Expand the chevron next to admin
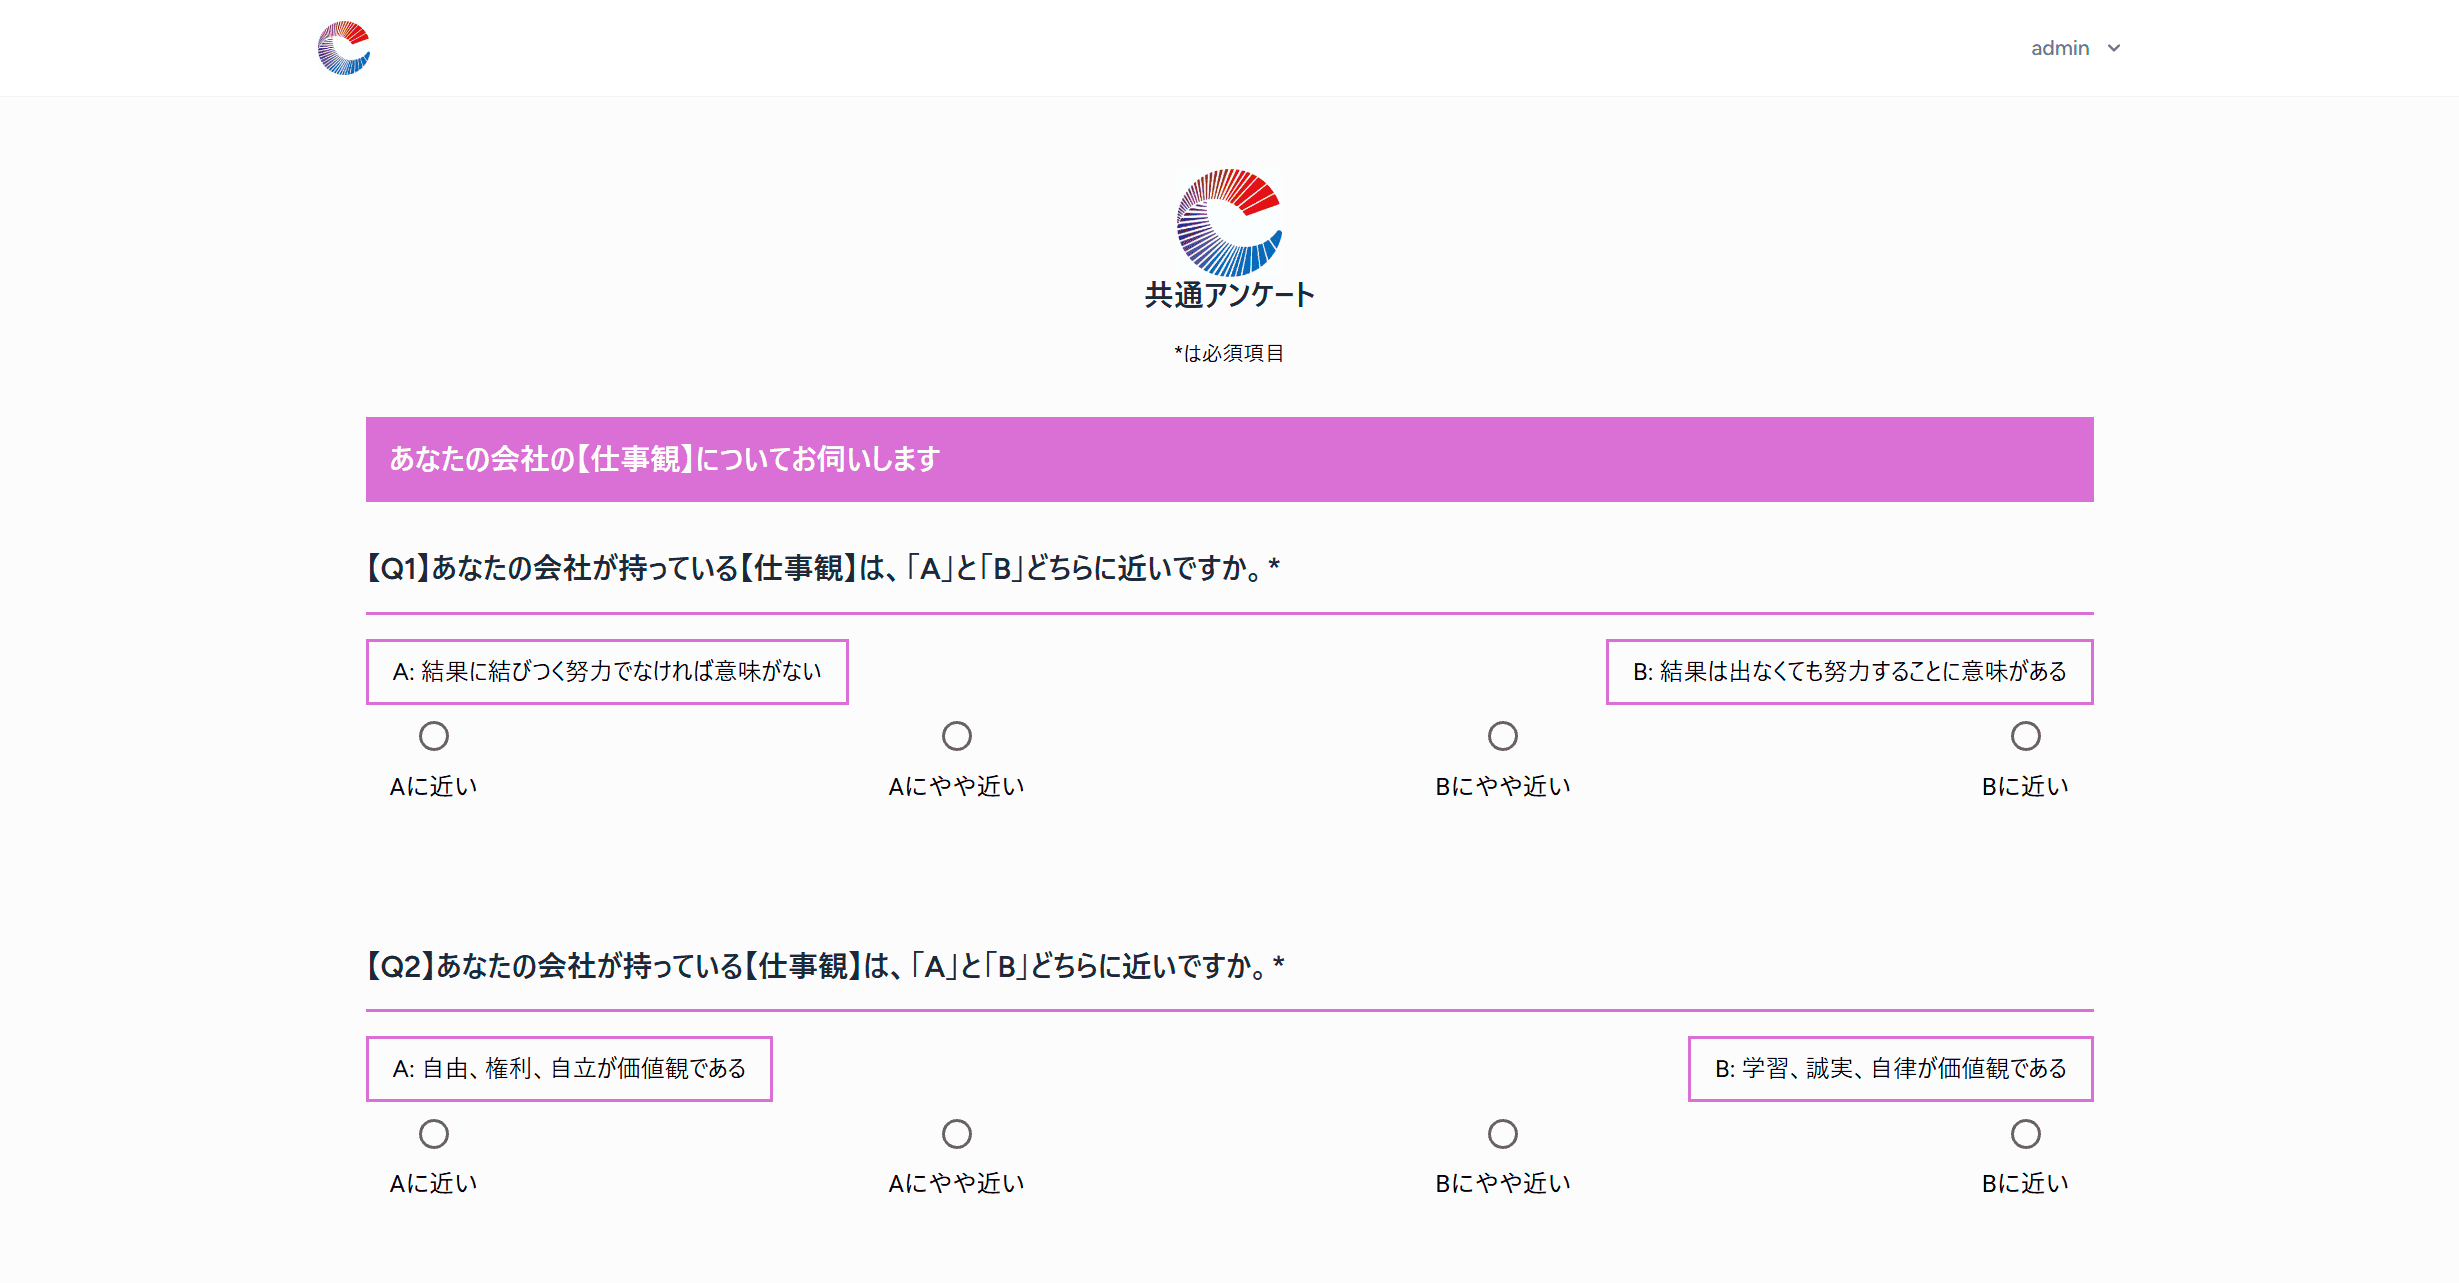The height and width of the screenshot is (1283, 2459). (x=2113, y=47)
